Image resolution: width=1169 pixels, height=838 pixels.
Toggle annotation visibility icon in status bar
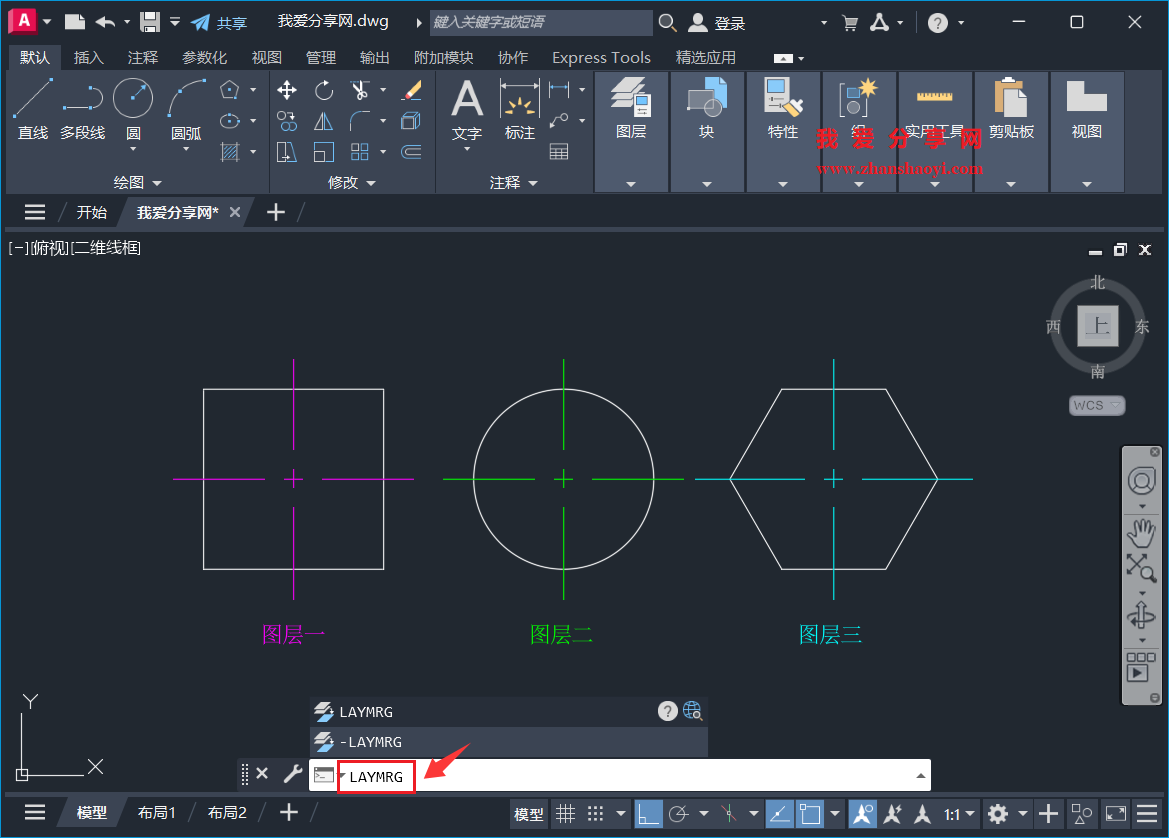coord(863,813)
